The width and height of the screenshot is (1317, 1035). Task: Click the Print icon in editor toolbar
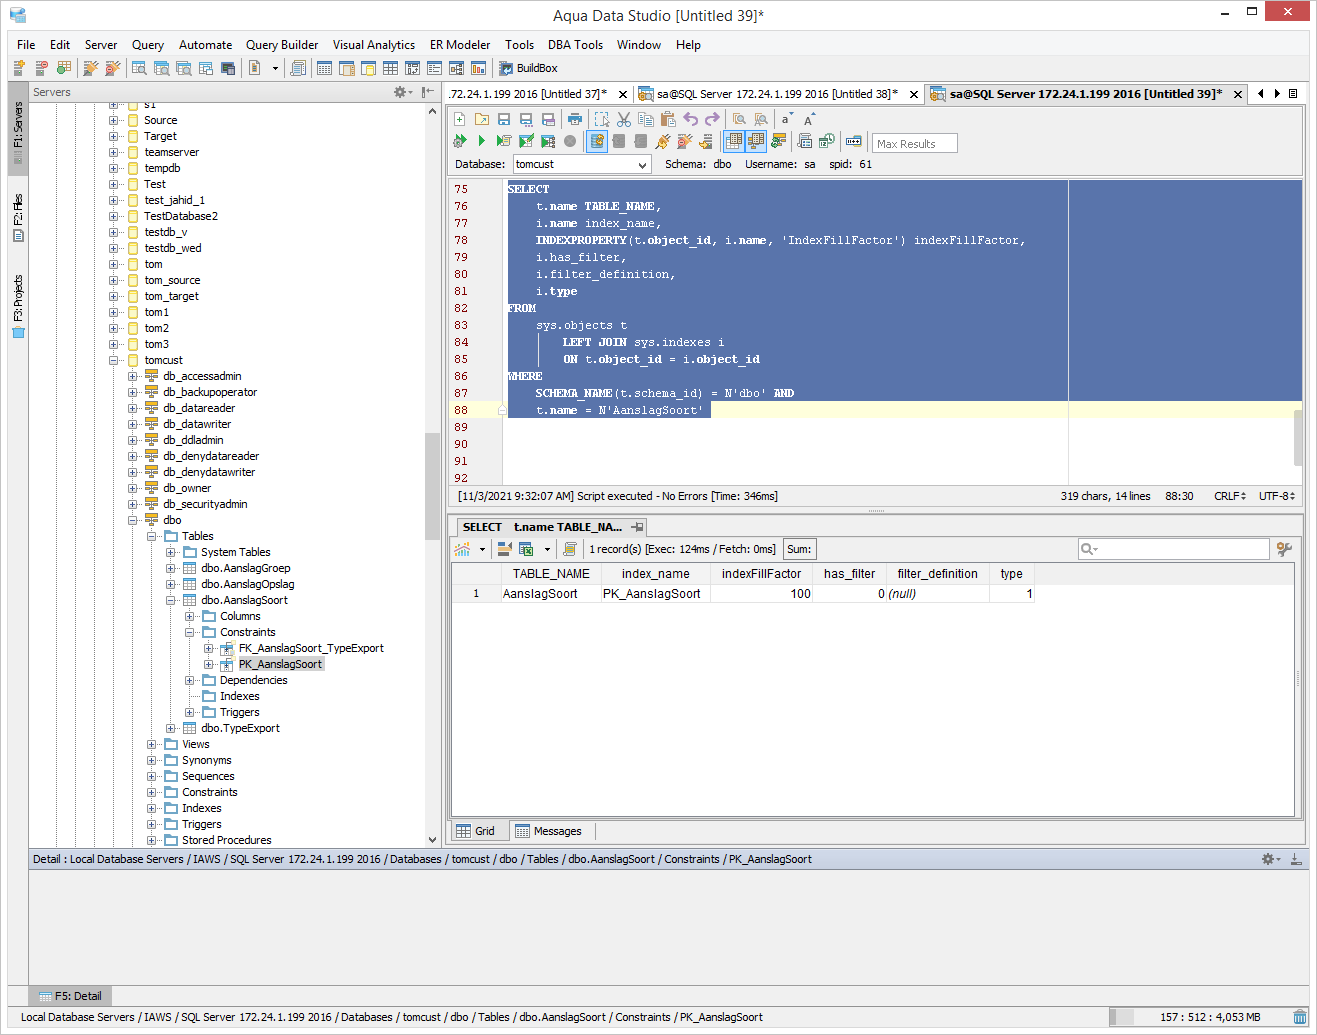coord(575,119)
